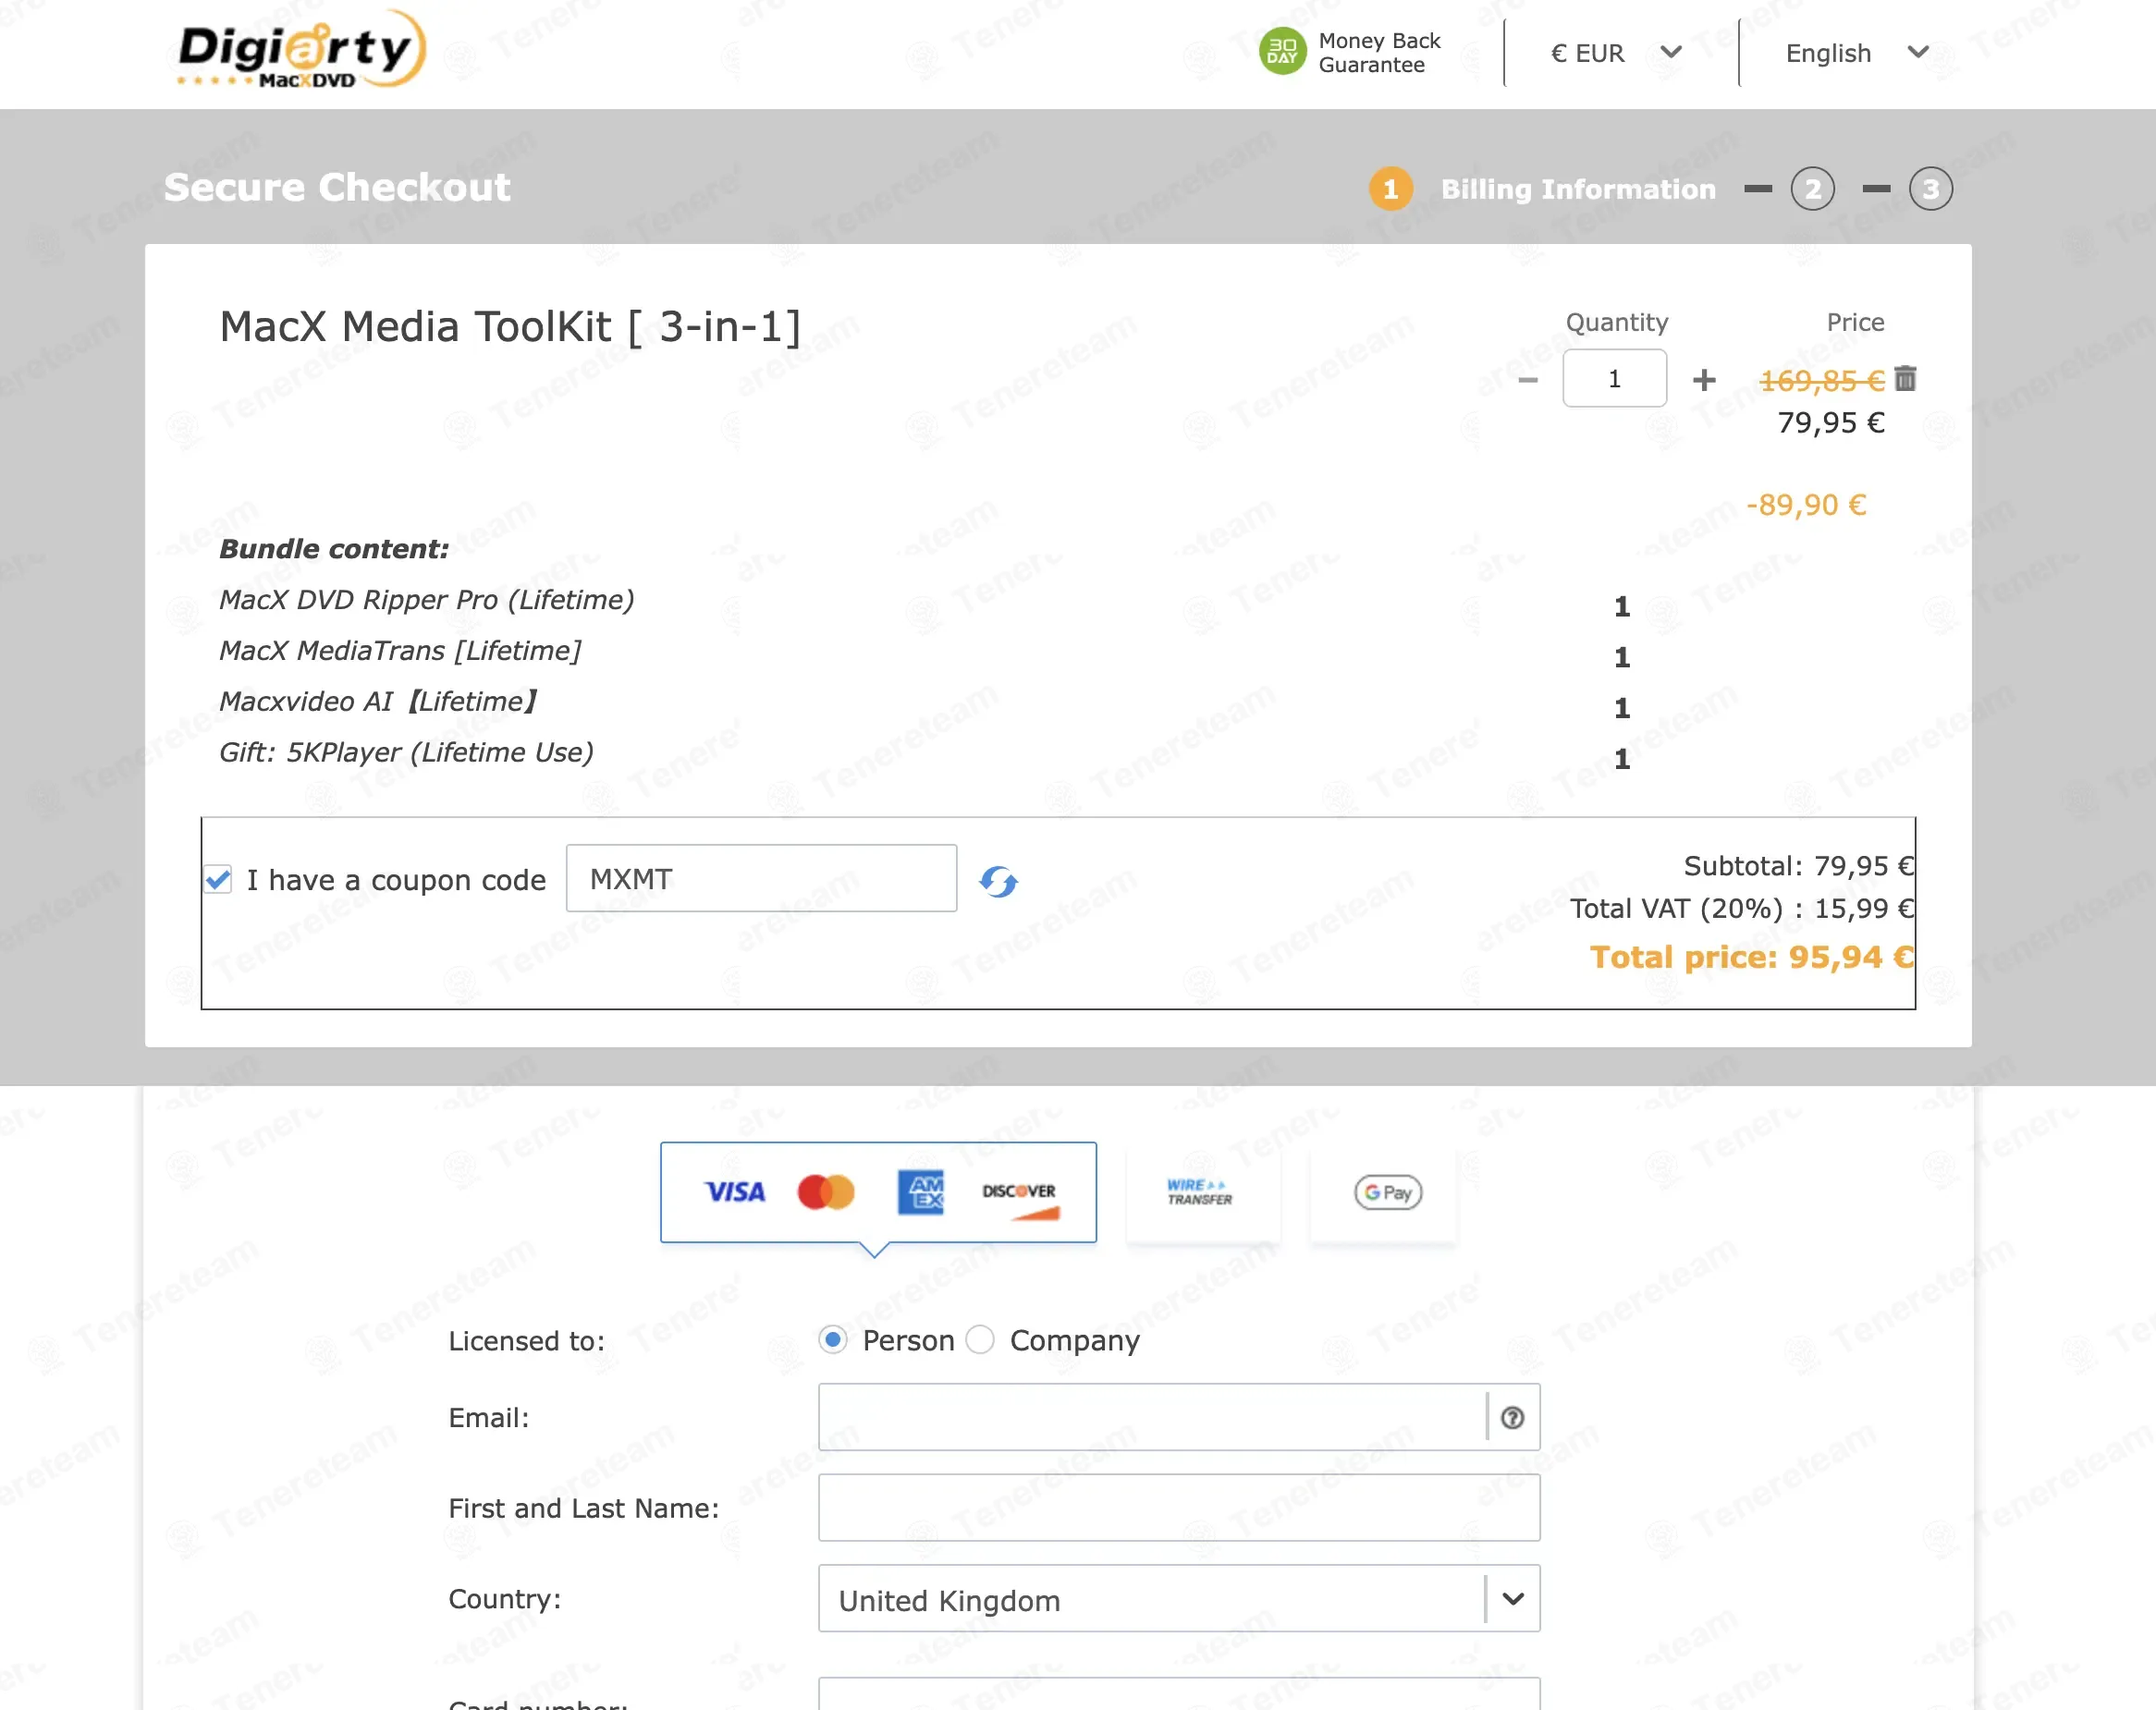Screen dimensions: 2156x1710
Task: Click the Money Back Guarantee text
Action: (x=1379, y=53)
